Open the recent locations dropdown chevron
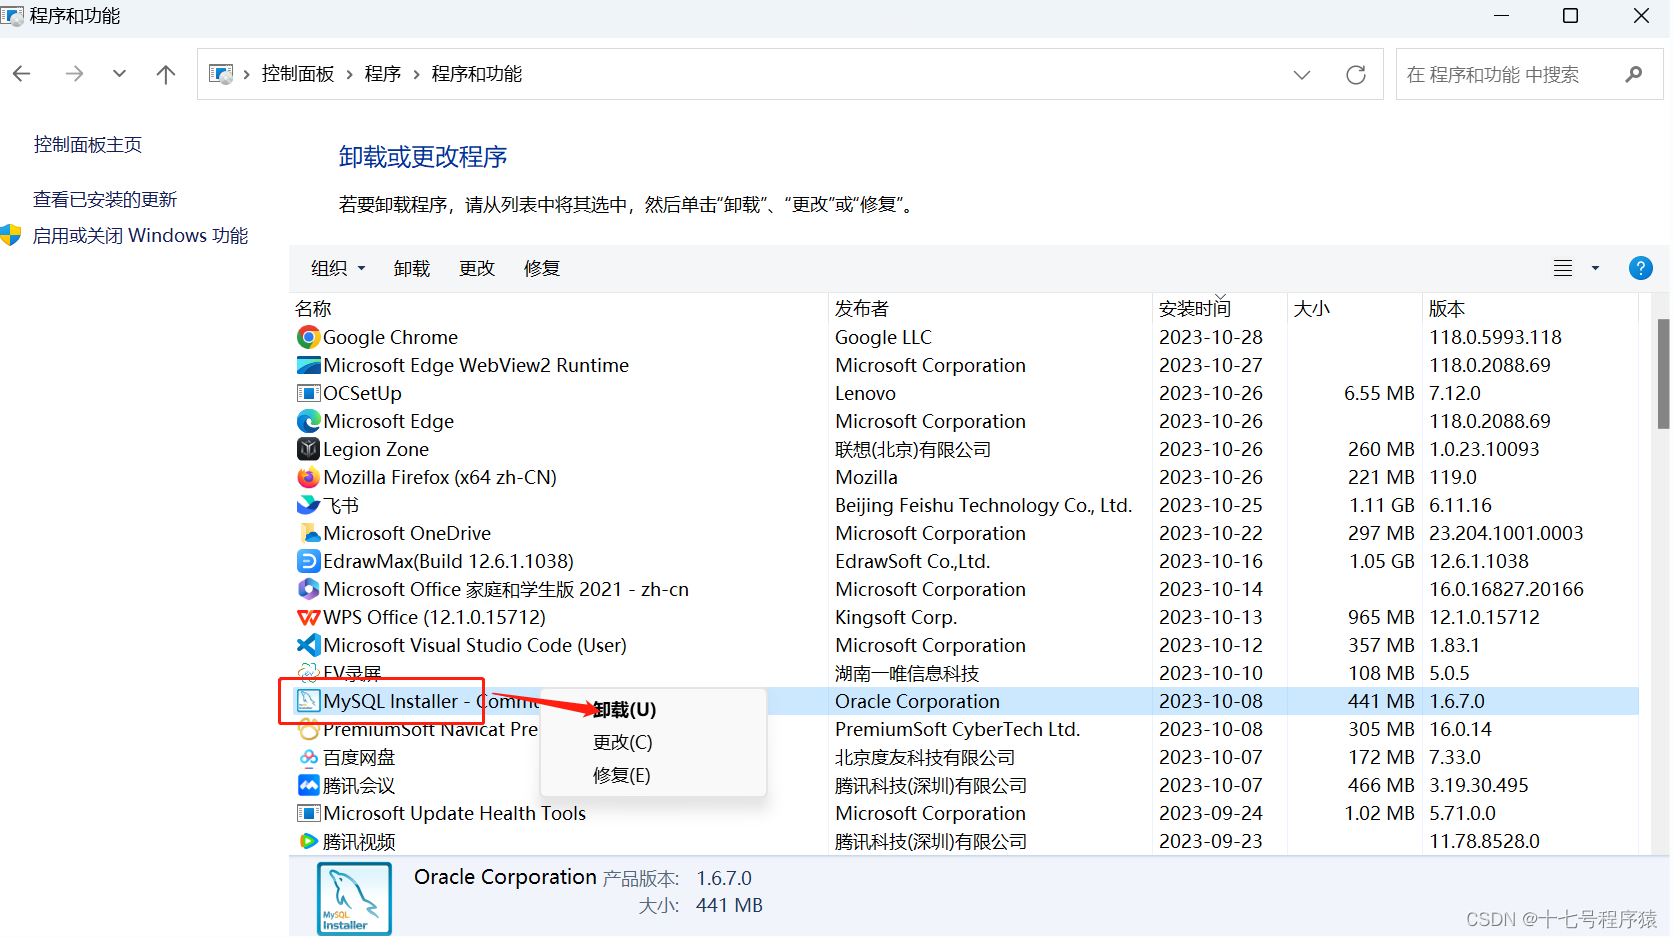 (x=119, y=73)
